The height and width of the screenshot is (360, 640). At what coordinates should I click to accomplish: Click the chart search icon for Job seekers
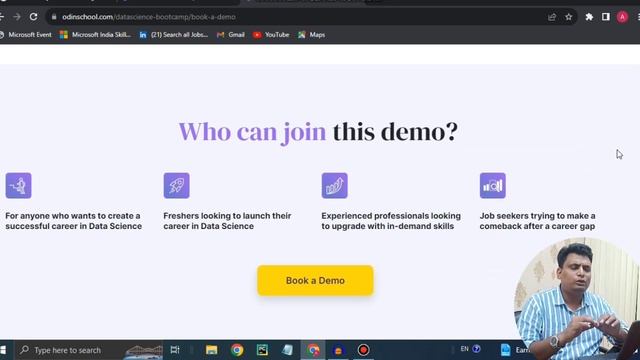493,186
